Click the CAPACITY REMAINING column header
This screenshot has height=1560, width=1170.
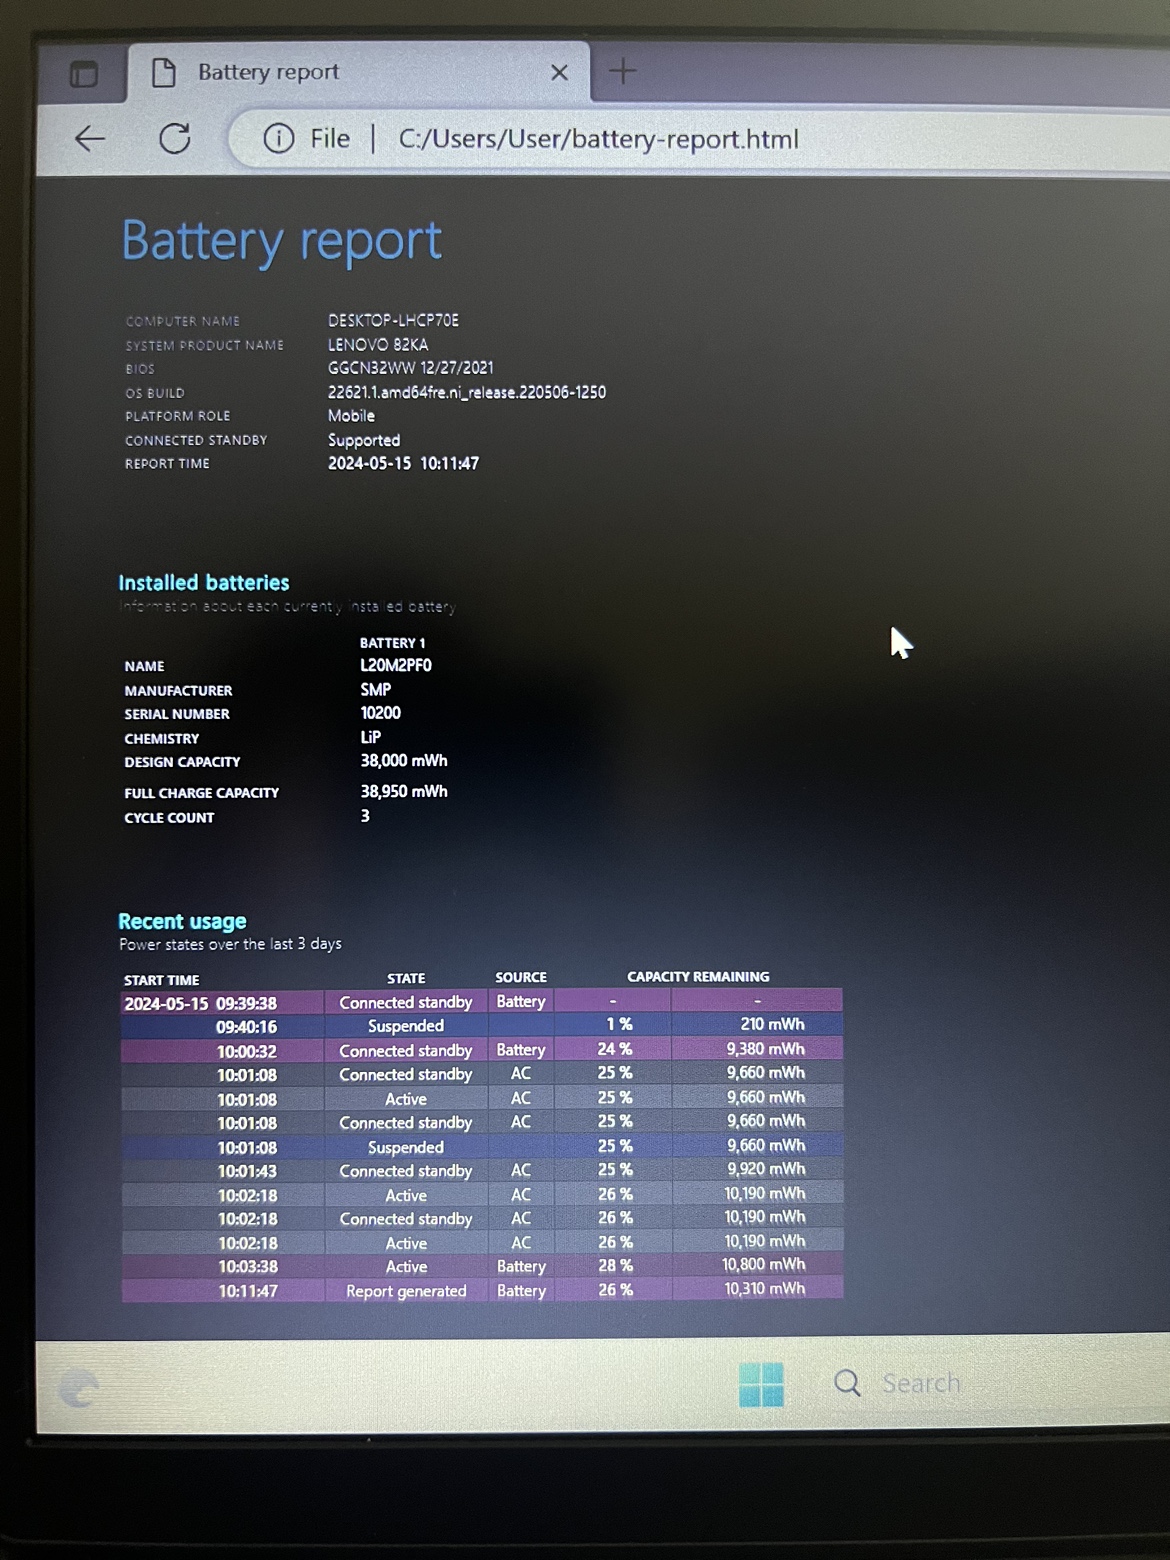(698, 976)
